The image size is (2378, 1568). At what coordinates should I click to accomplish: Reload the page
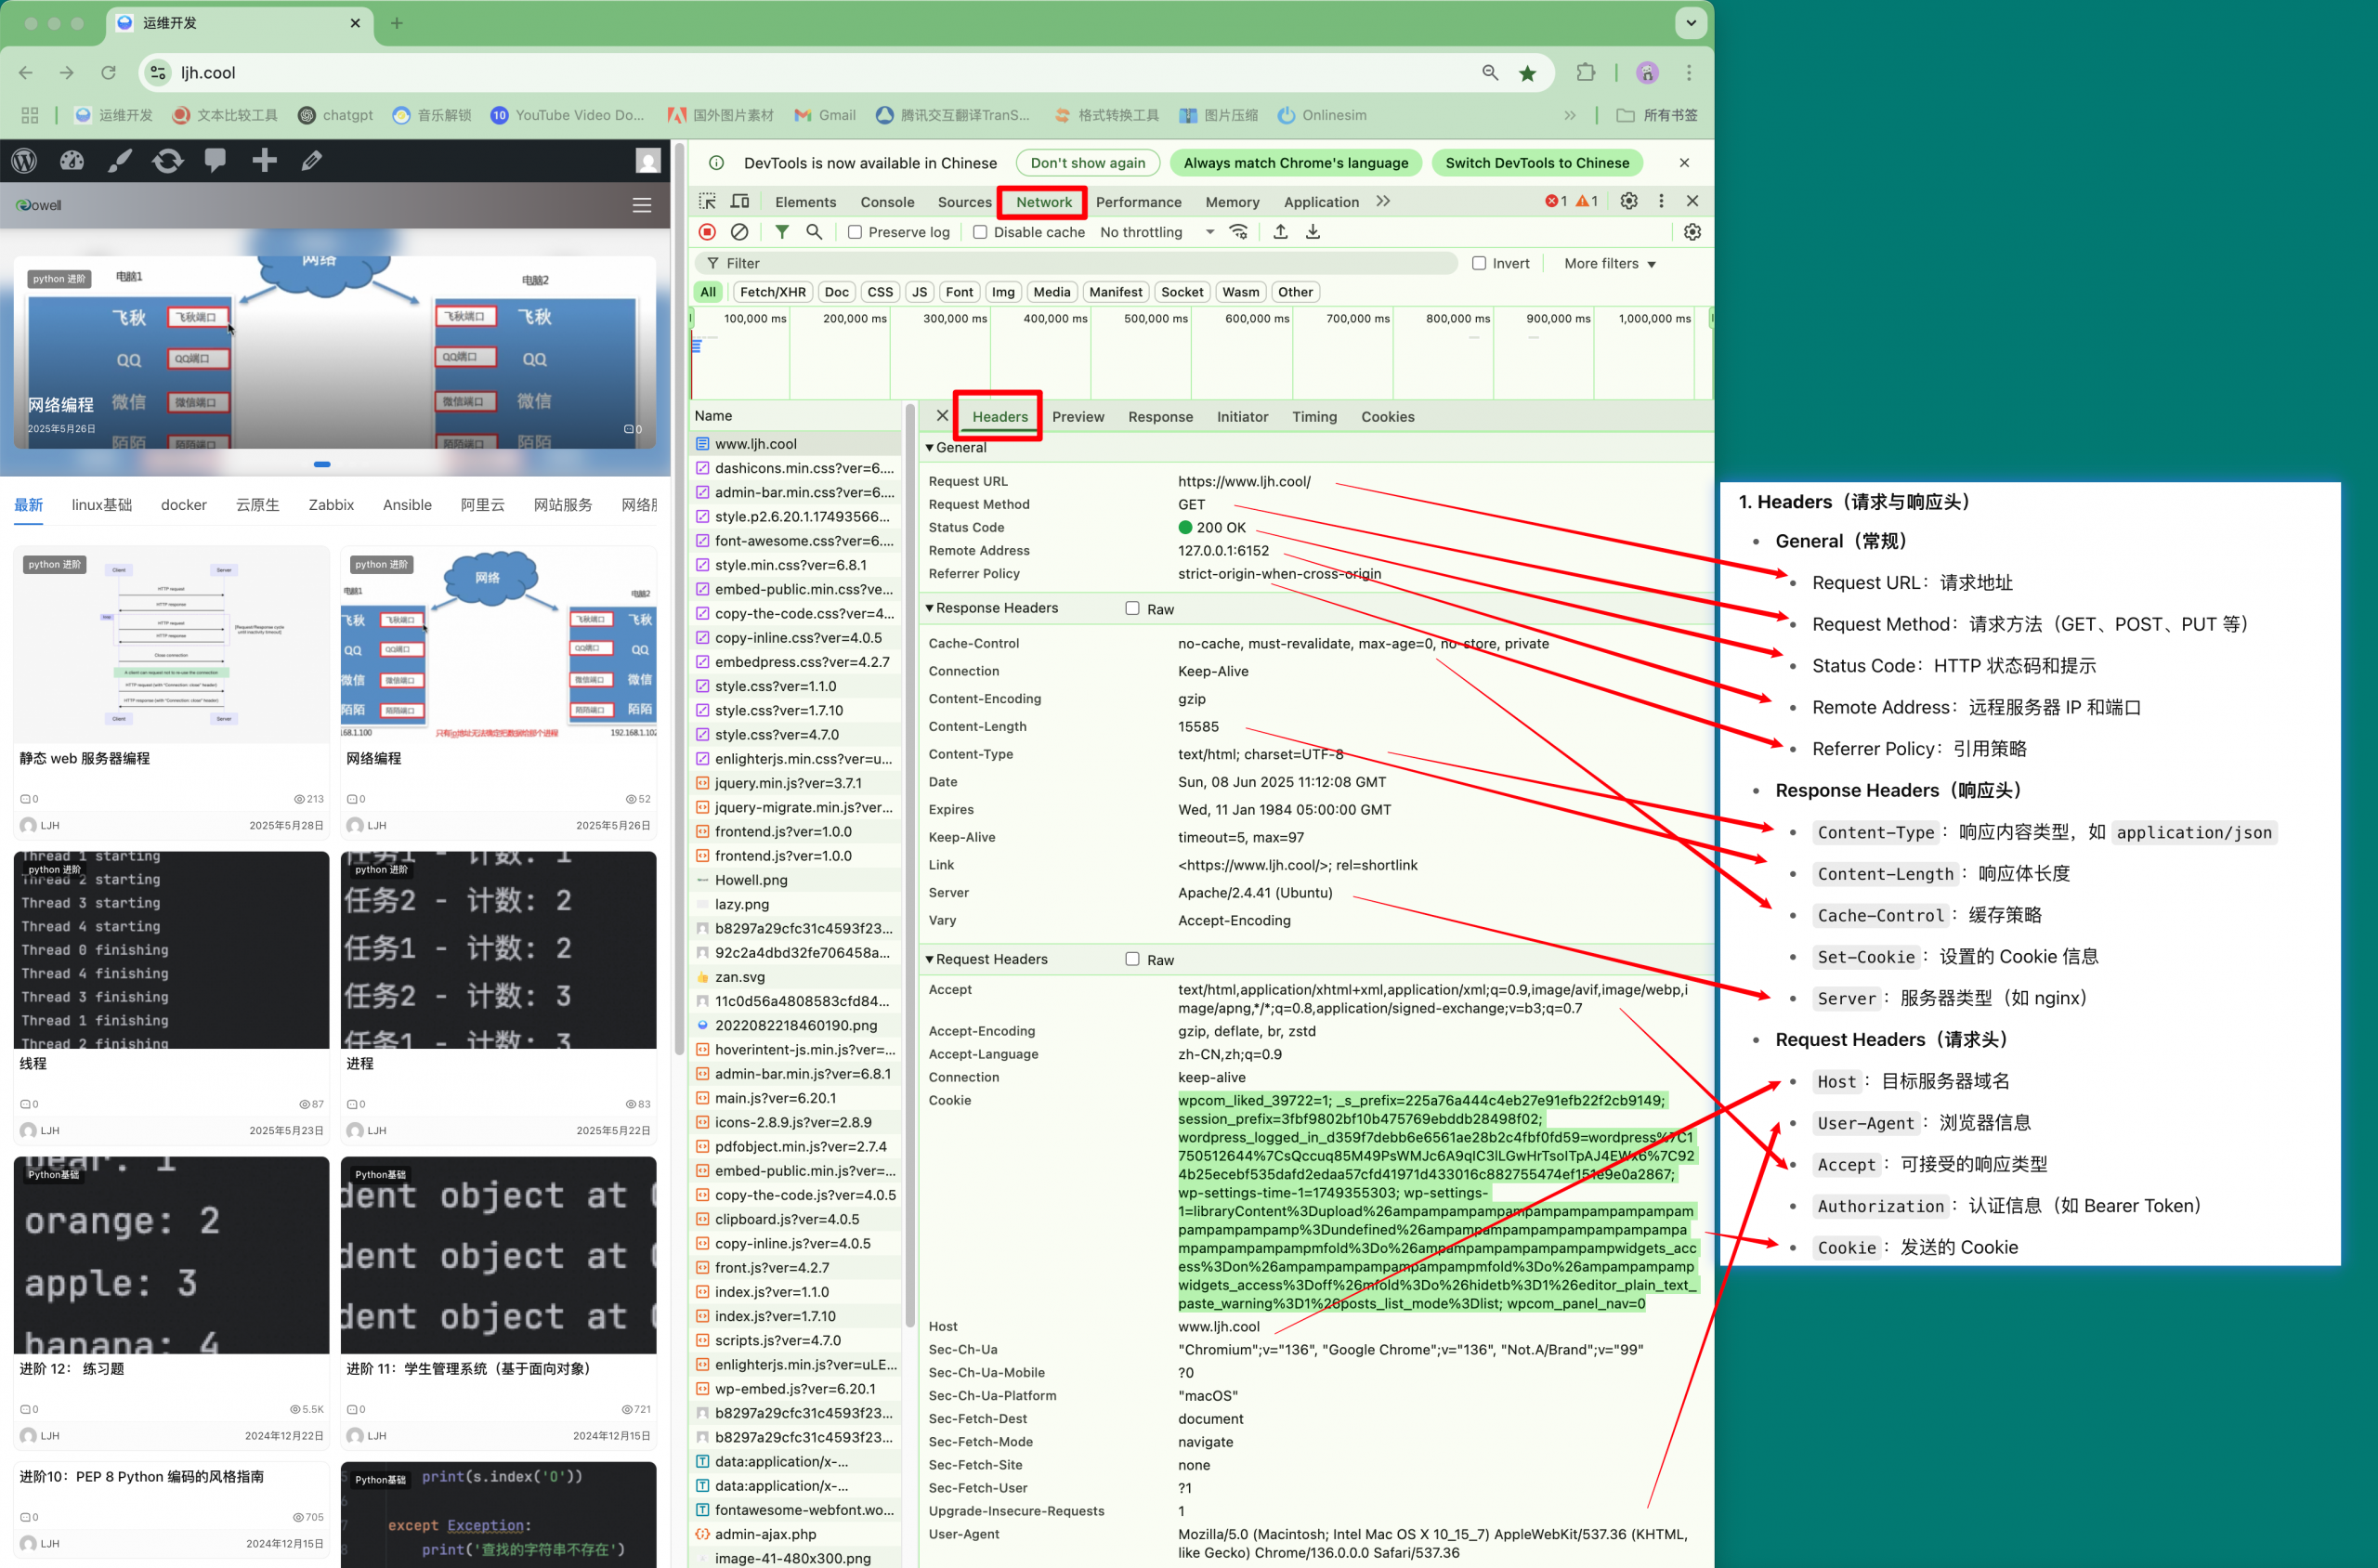coord(108,73)
